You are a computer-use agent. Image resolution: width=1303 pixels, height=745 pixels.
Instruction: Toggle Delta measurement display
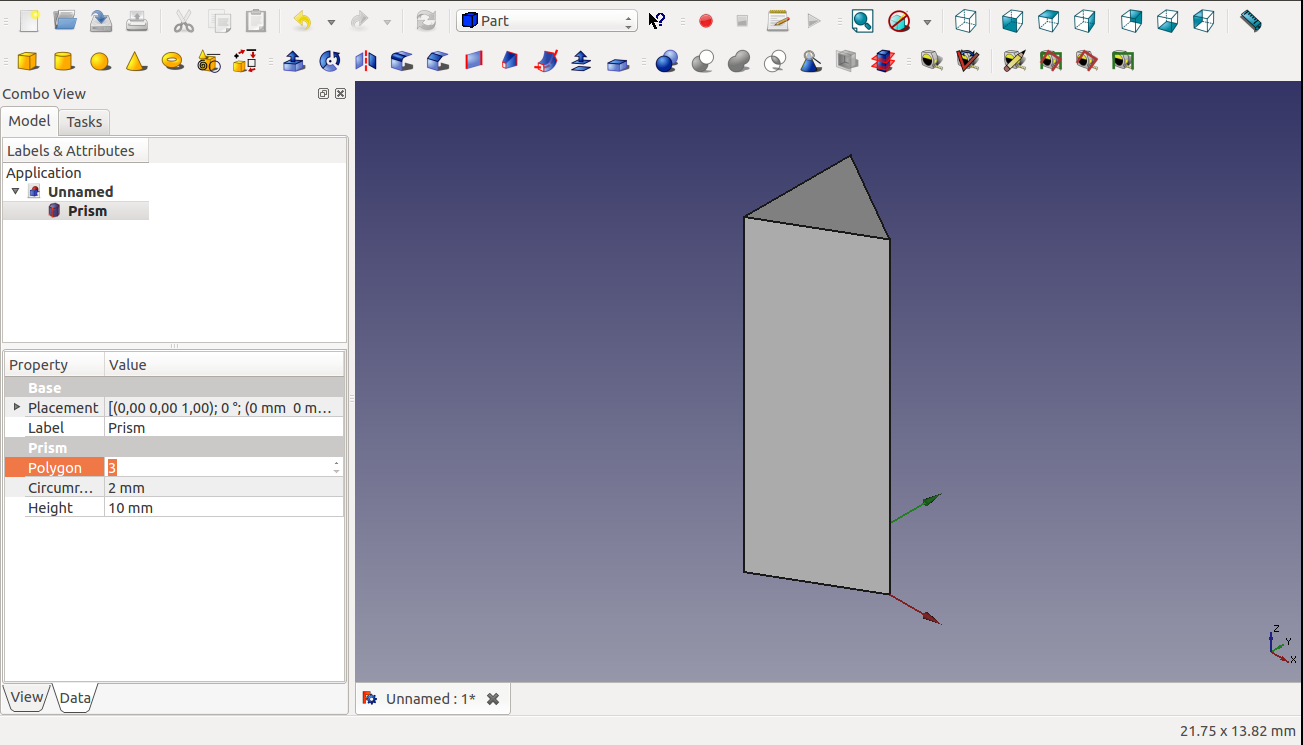1123,62
